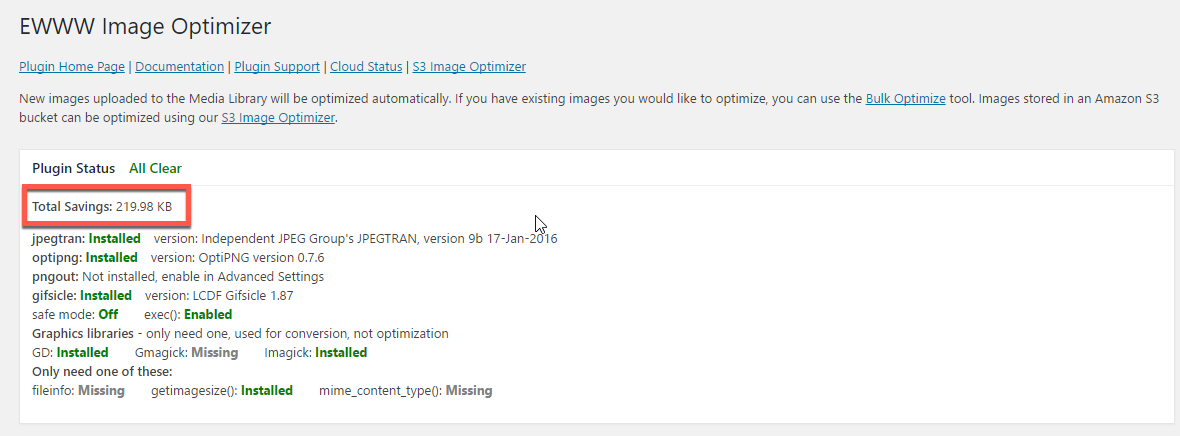
Task: Click the Total Savings 219.98 KB box
Action: tap(102, 207)
